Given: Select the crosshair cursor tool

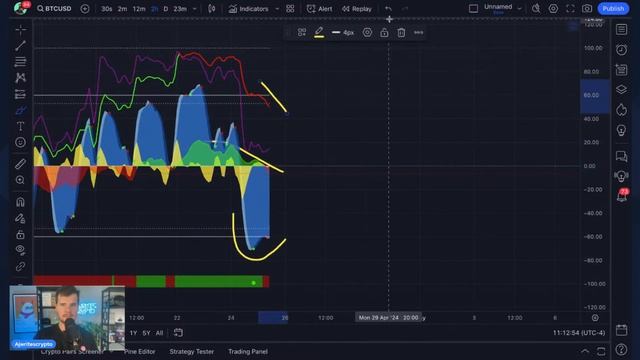Looking at the screenshot, I should pyautogui.click(x=20, y=29).
